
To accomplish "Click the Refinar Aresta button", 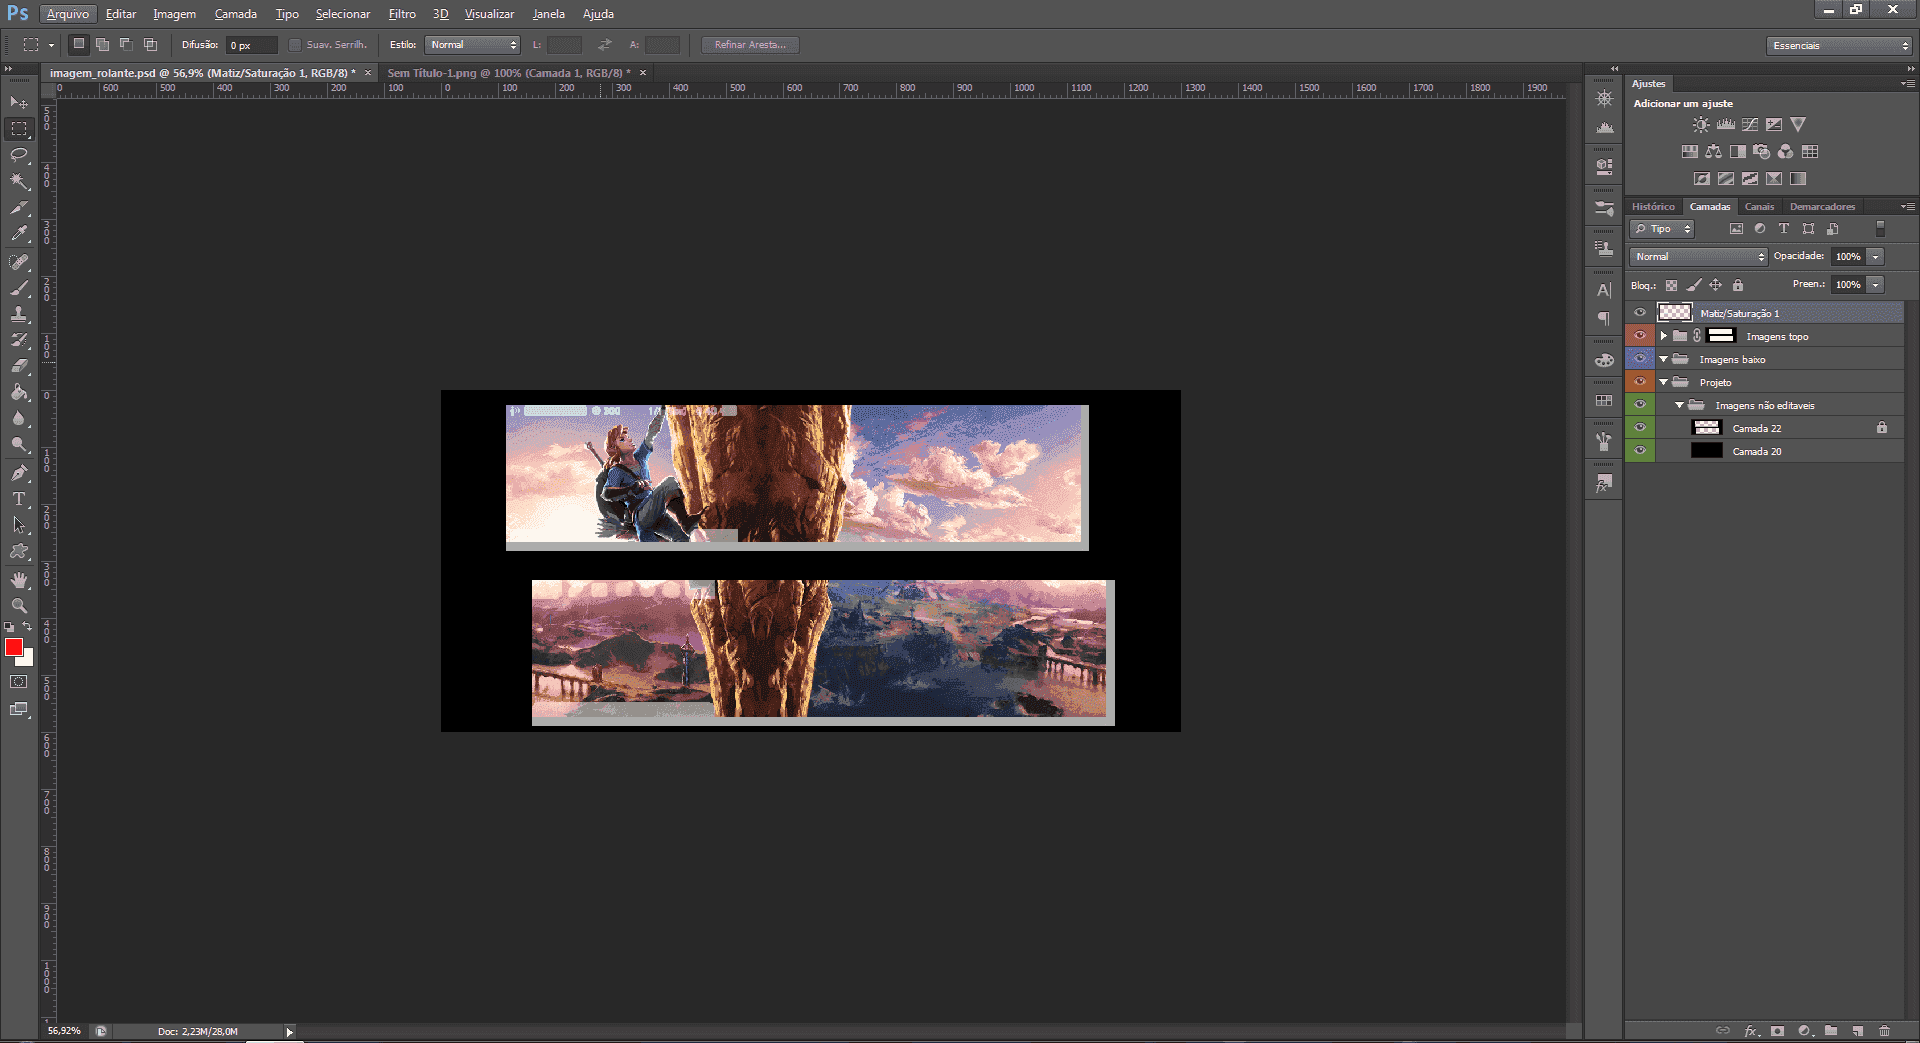I will pos(750,45).
